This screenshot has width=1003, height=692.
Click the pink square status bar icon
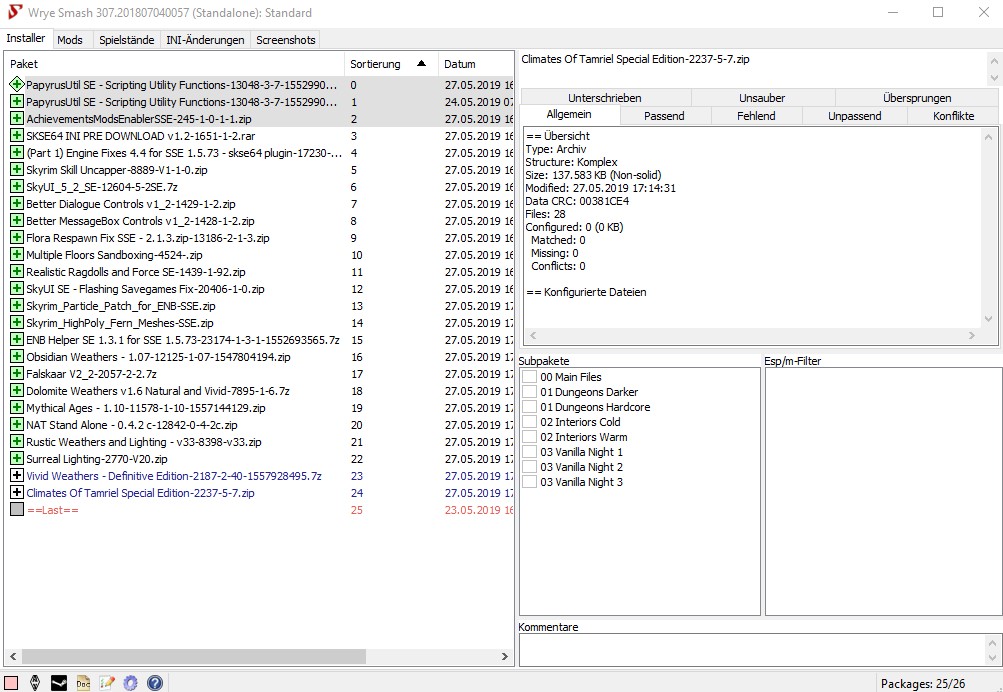[11, 682]
